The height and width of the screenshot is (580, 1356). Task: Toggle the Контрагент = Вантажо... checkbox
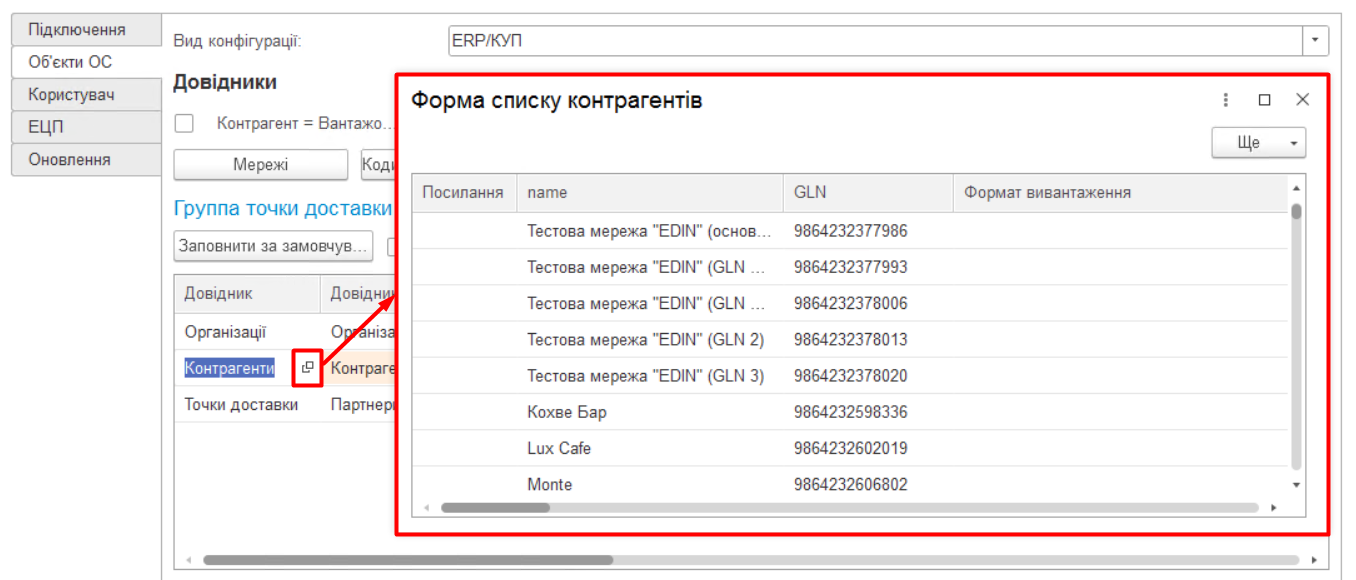(184, 124)
